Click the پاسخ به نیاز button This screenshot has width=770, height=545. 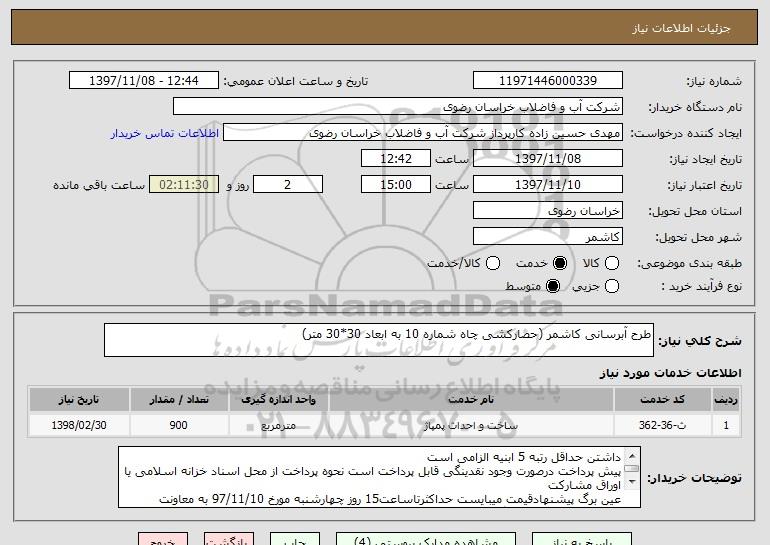[x=582, y=539]
